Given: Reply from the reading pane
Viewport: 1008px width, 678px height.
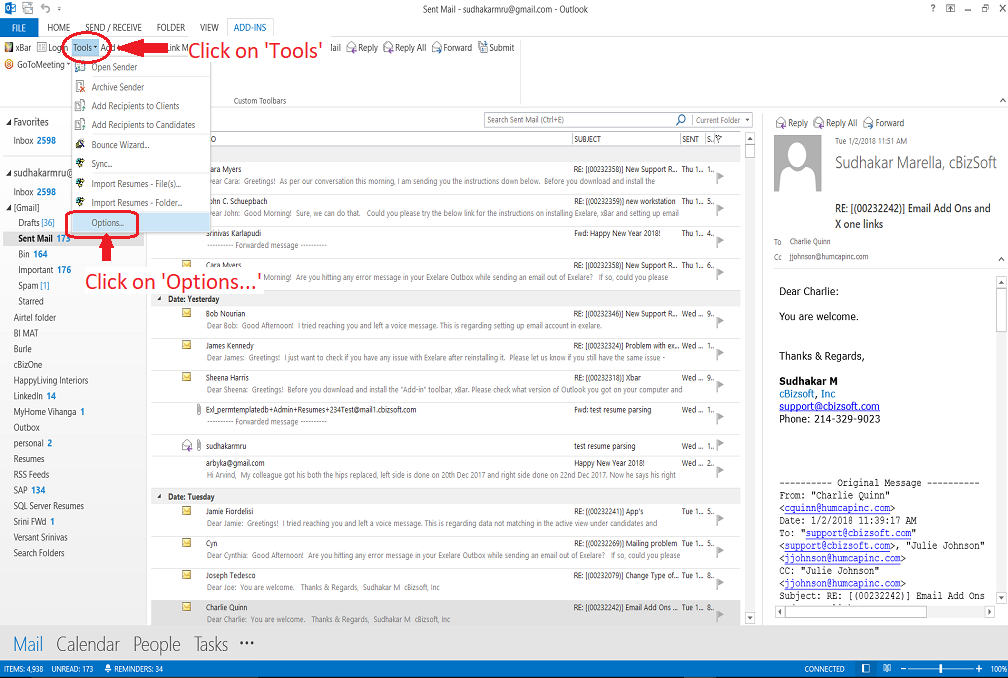Looking at the screenshot, I should [792, 123].
